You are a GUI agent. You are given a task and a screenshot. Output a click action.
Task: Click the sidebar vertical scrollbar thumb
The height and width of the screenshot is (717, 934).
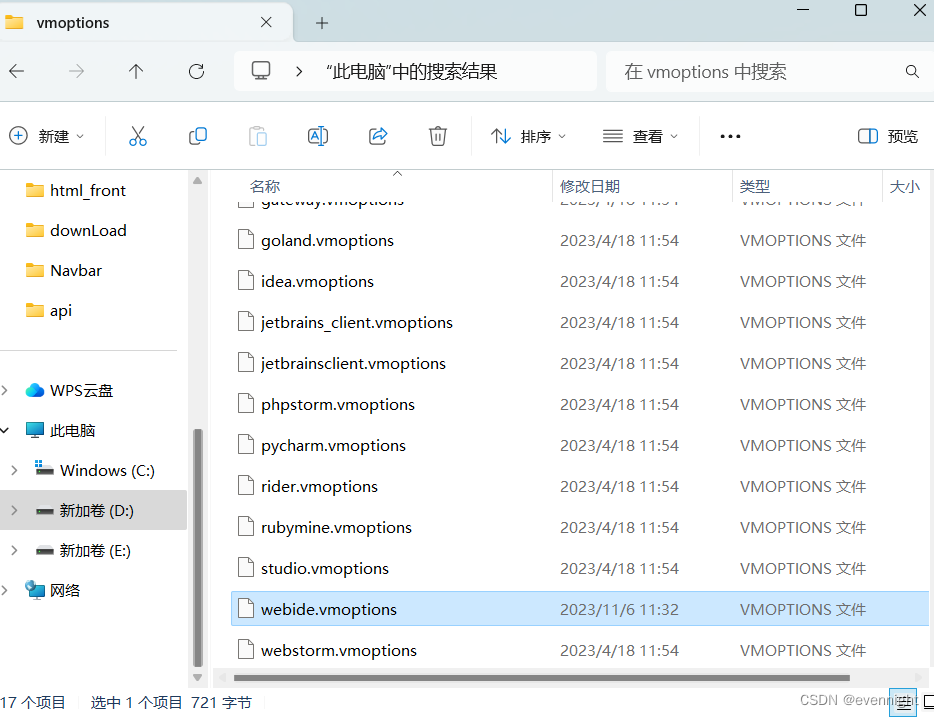(x=198, y=548)
